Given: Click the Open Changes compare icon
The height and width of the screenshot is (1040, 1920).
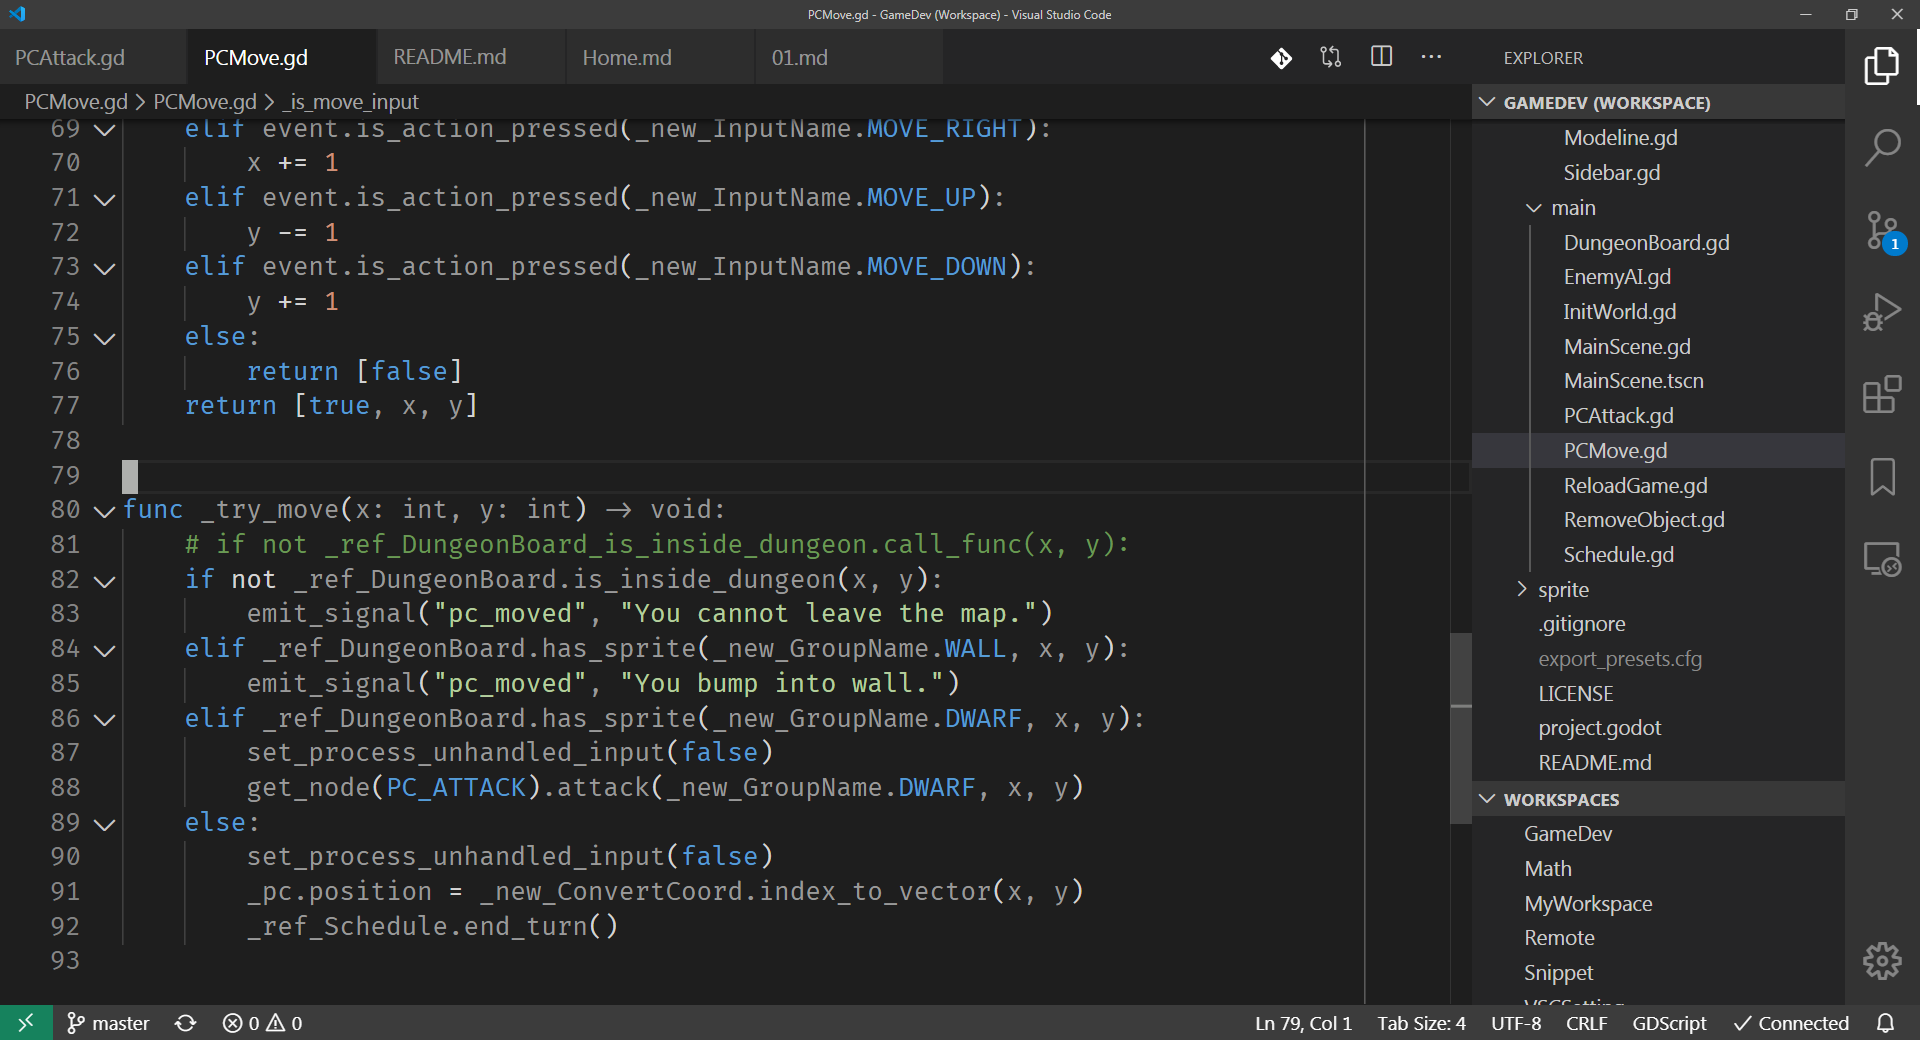Looking at the screenshot, I should (x=1331, y=57).
